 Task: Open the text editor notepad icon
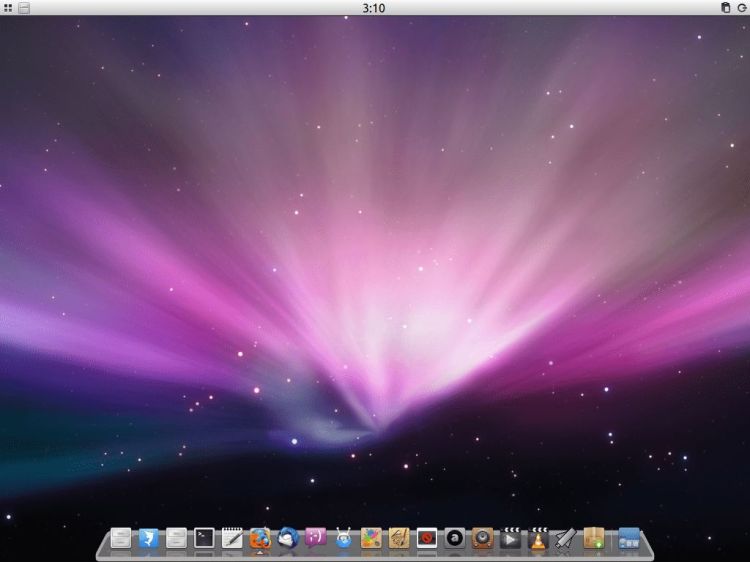click(x=232, y=539)
